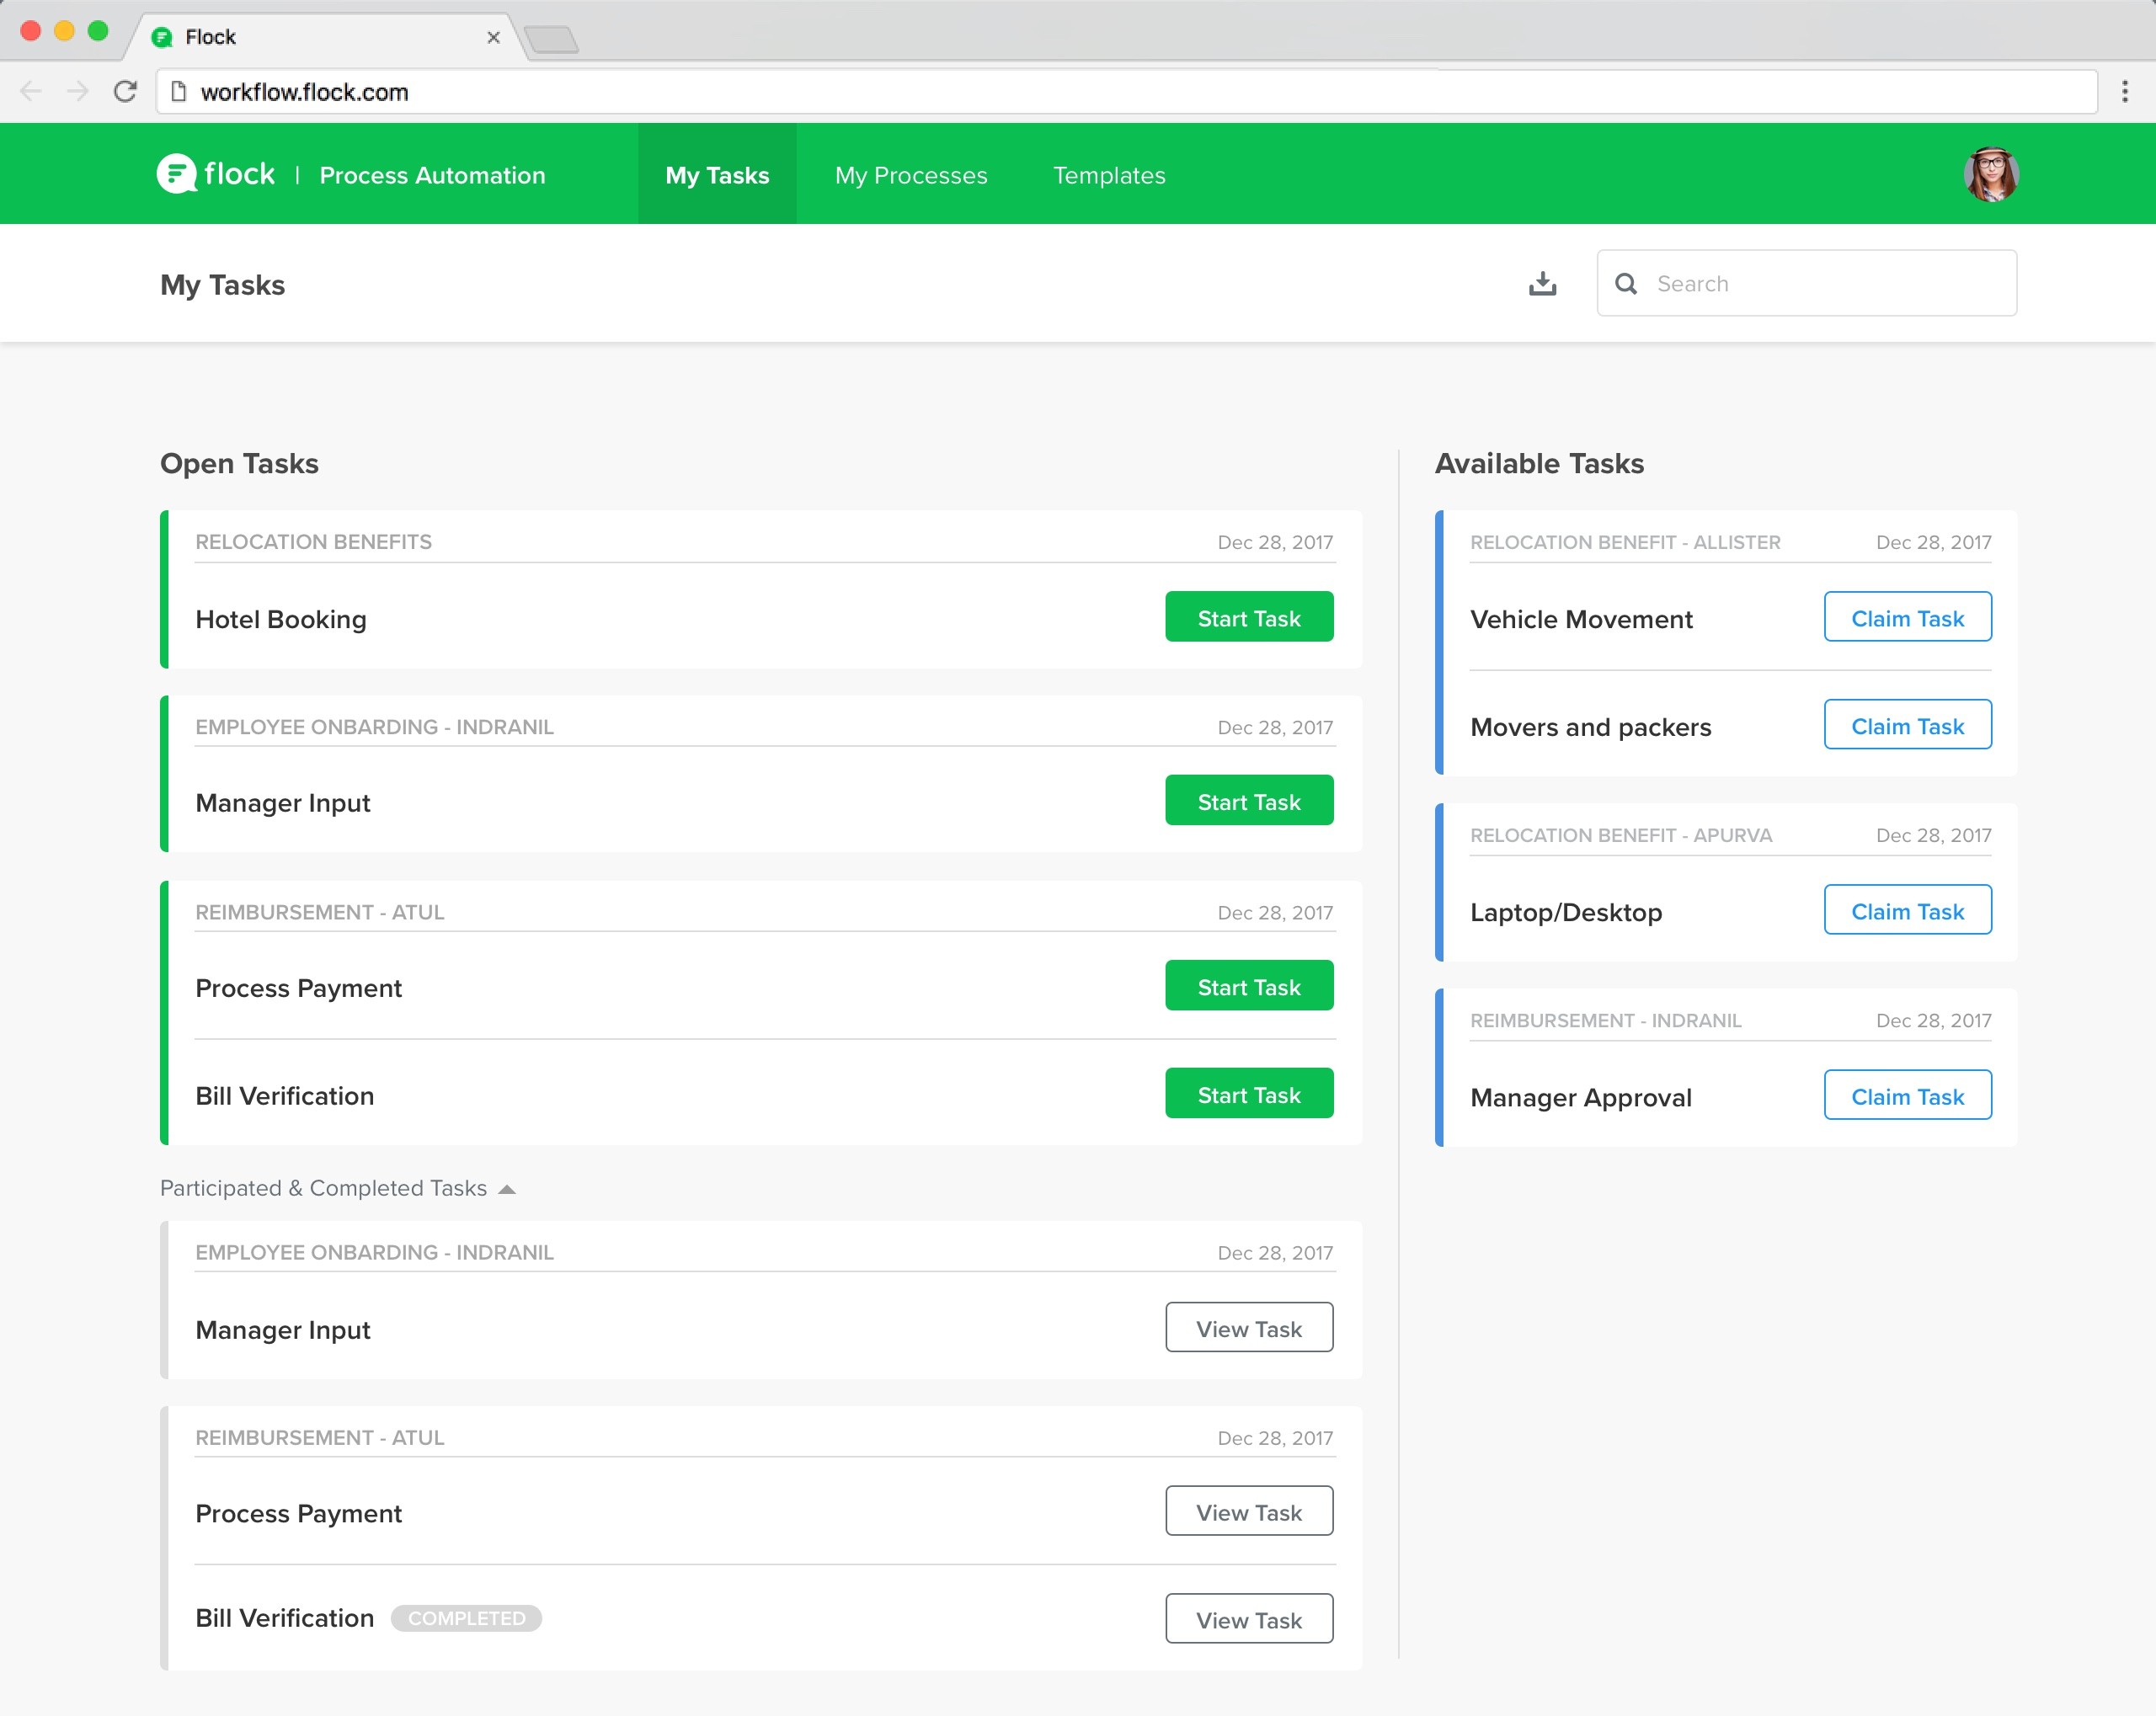The height and width of the screenshot is (1716, 2156).
Task: Click the download icon beside Search
Action: 1542,284
